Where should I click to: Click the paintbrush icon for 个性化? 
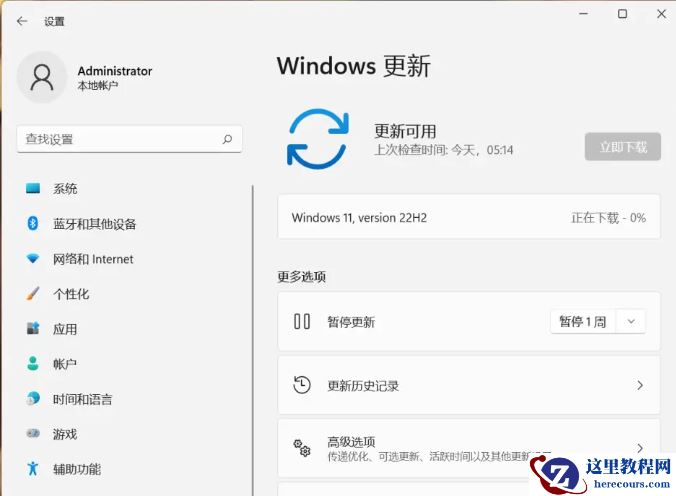[33, 294]
